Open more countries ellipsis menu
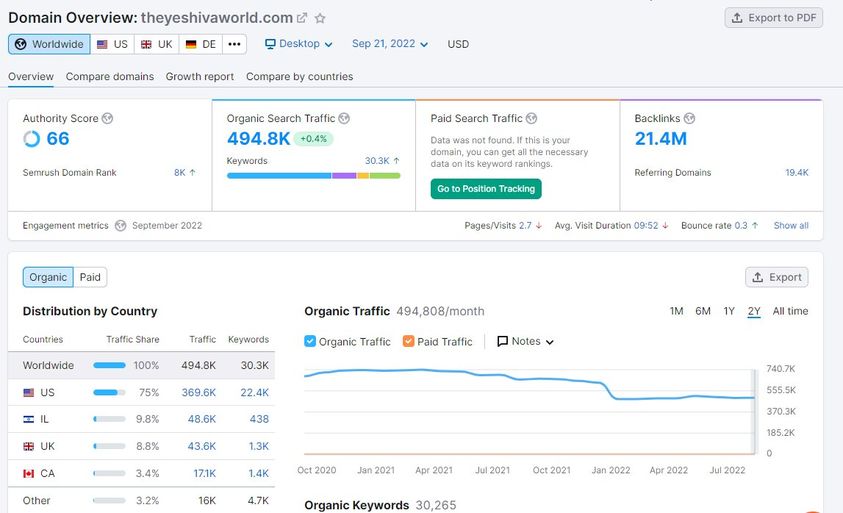This screenshot has width=843, height=513. click(x=234, y=44)
